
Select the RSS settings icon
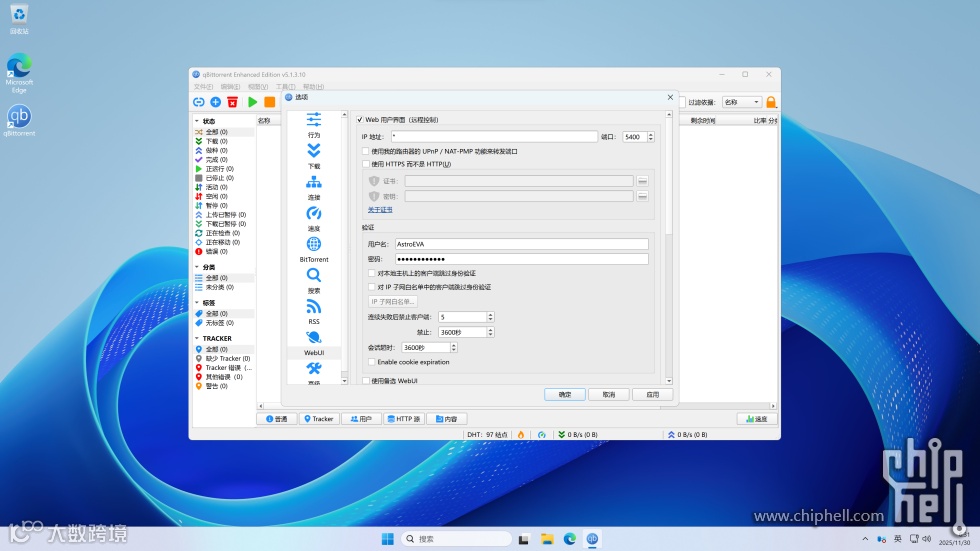(x=314, y=307)
